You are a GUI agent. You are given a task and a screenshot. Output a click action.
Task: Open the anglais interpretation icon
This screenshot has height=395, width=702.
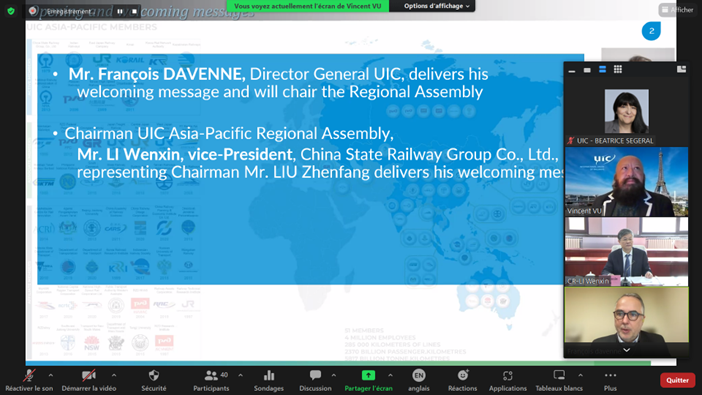419,376
